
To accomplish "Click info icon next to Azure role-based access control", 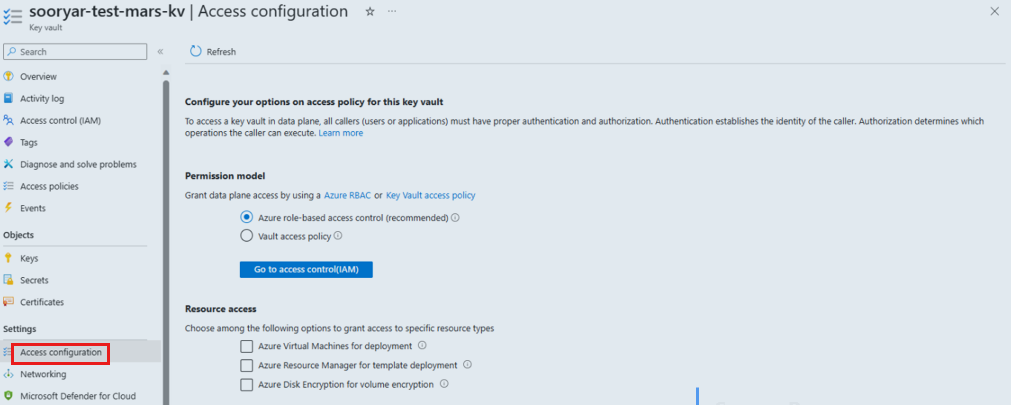I will click(x=456, y=218).
